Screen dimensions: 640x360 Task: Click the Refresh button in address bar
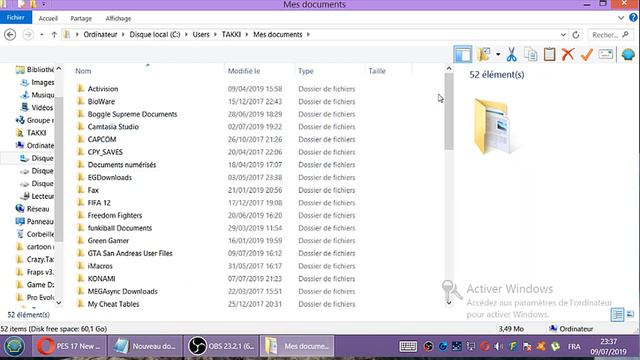point(576,35)
